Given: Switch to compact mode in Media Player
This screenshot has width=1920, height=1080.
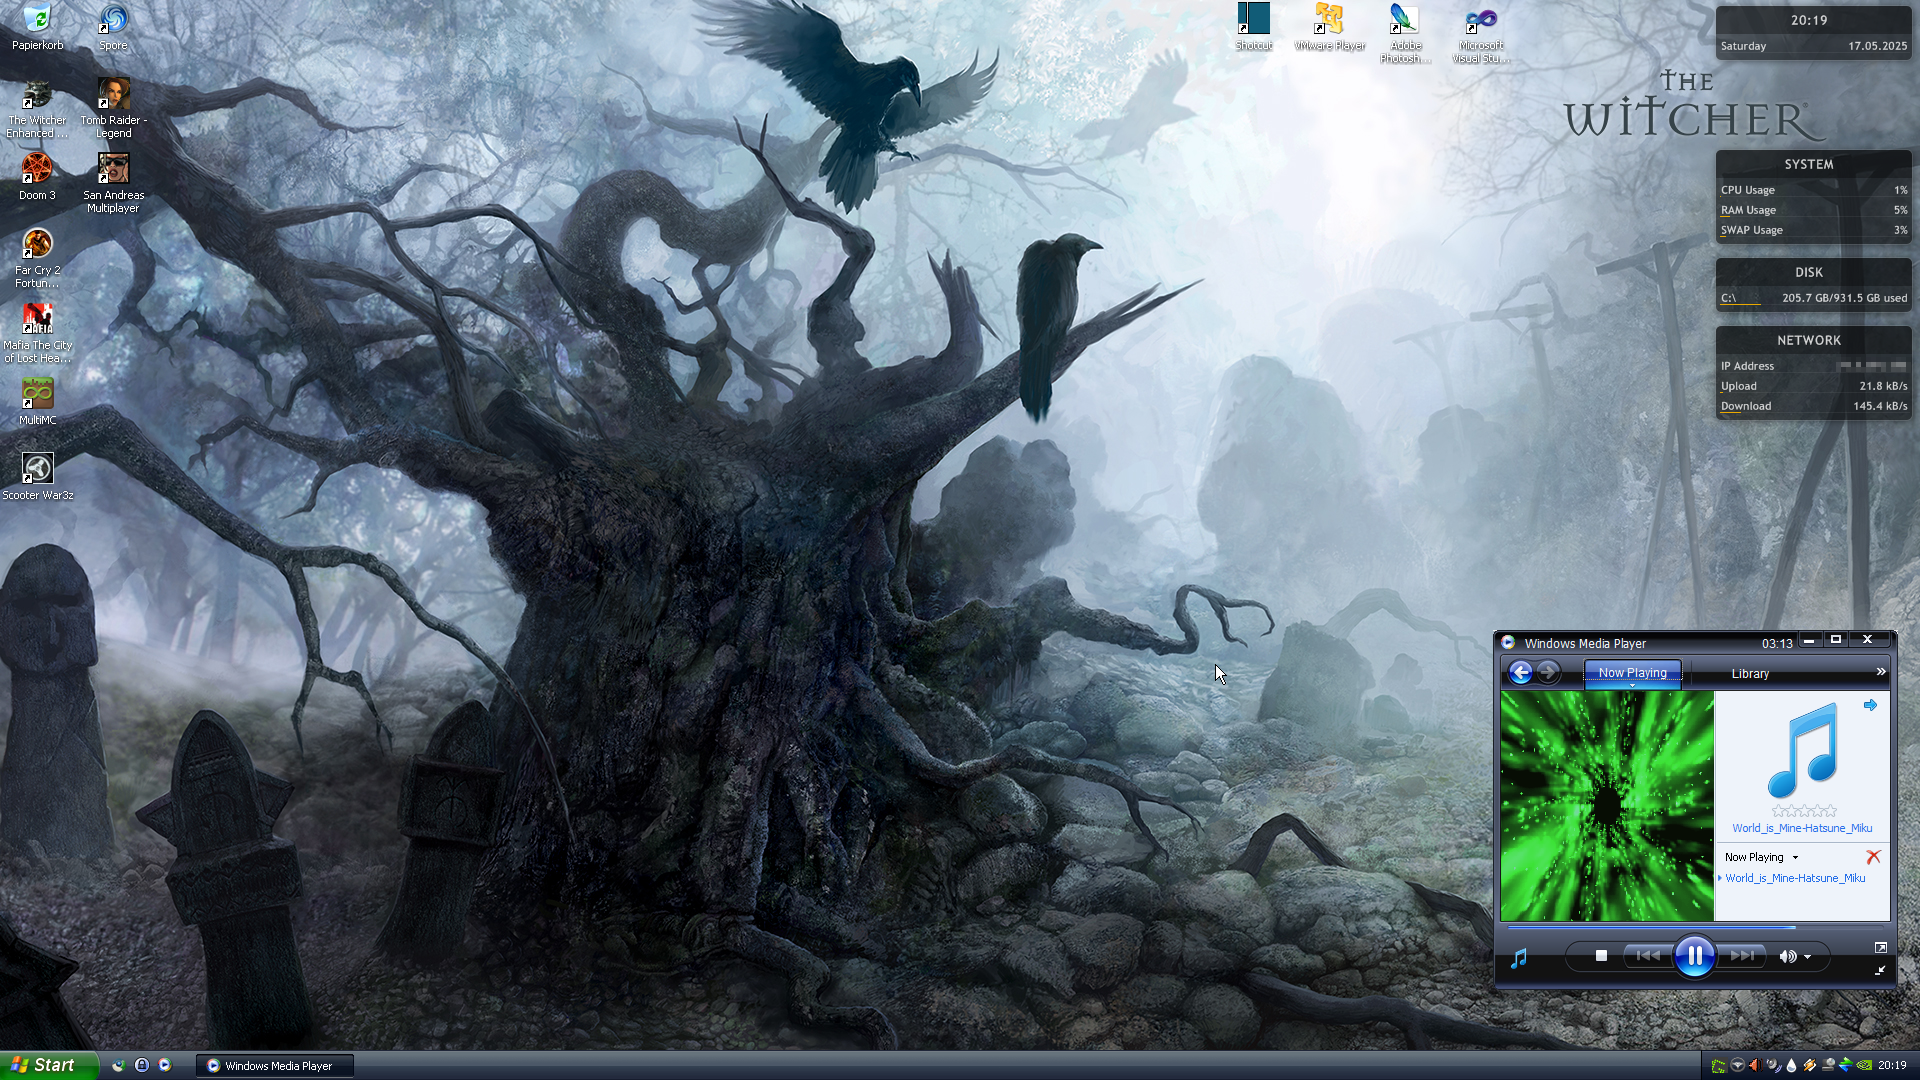Looking at the screenshot, I should 1880,970.
